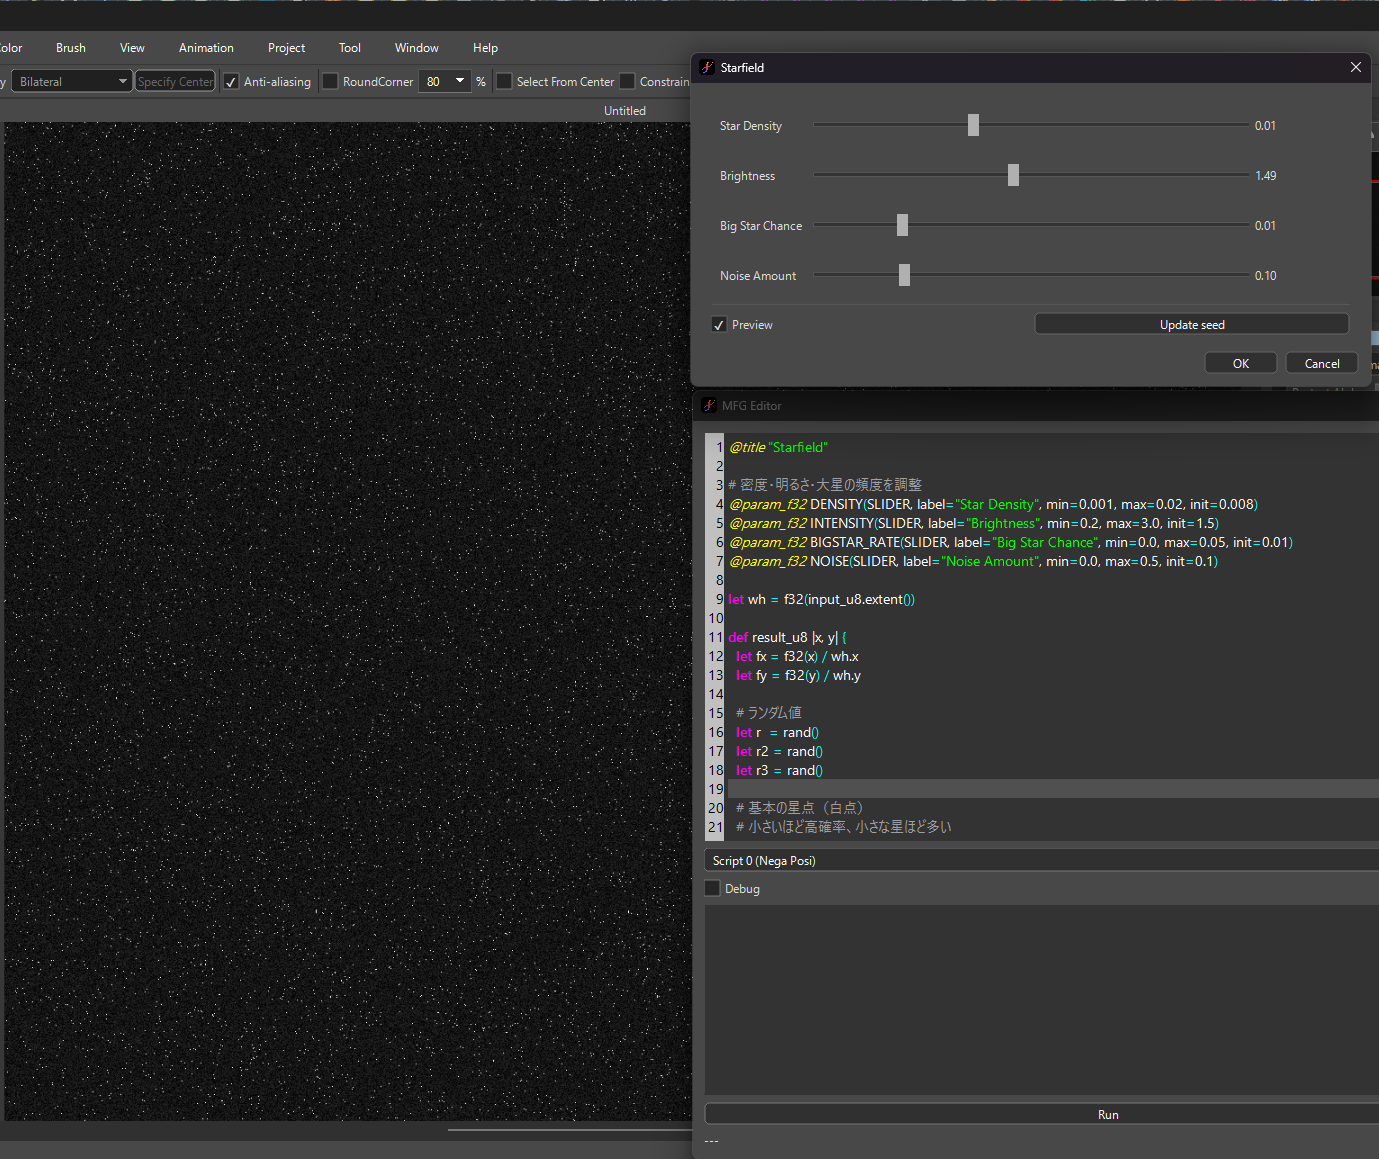
Task: Open the Window menu
Action: (416, 48)
